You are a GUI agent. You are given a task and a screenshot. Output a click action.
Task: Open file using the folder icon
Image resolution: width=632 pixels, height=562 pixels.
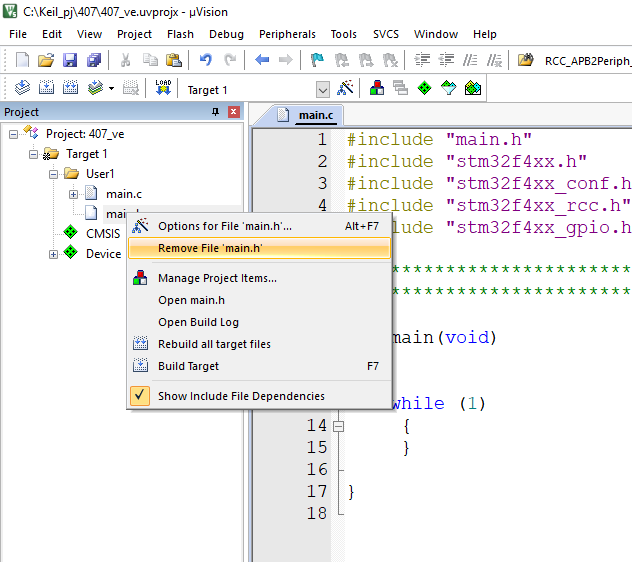pyautogui.click(x=46, y=60)
